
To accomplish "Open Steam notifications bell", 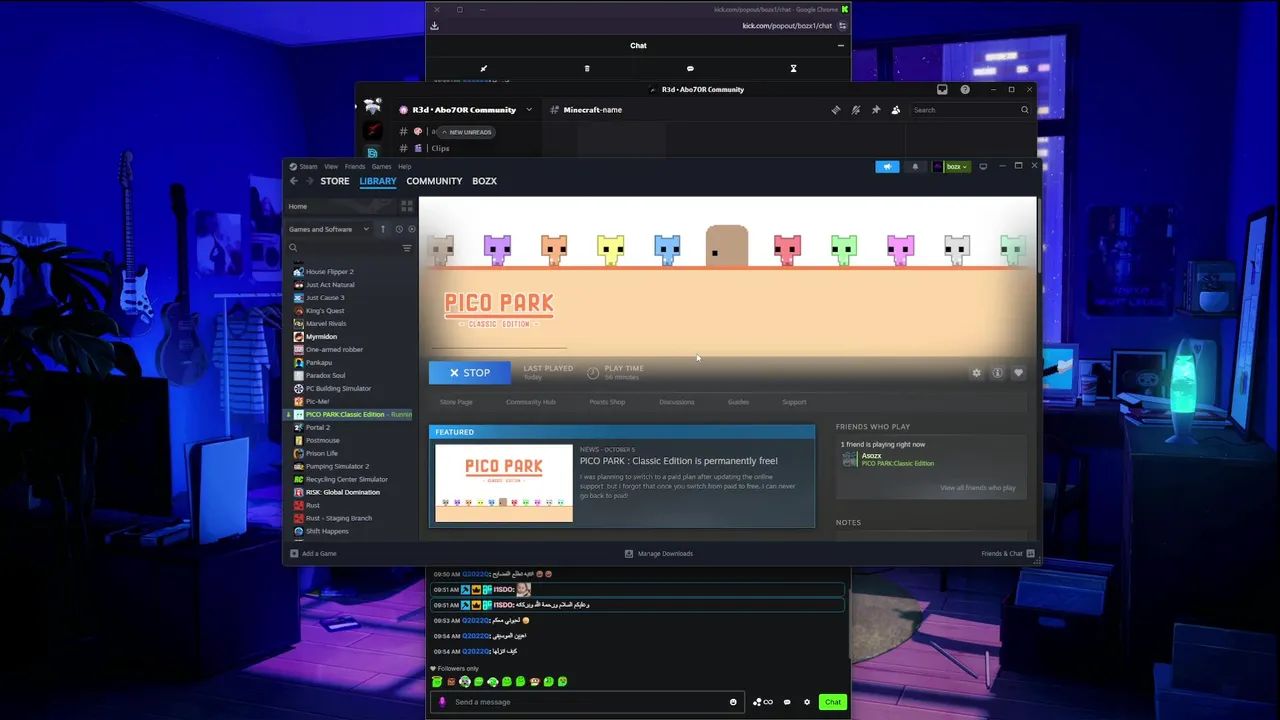I will pos(914,166).
